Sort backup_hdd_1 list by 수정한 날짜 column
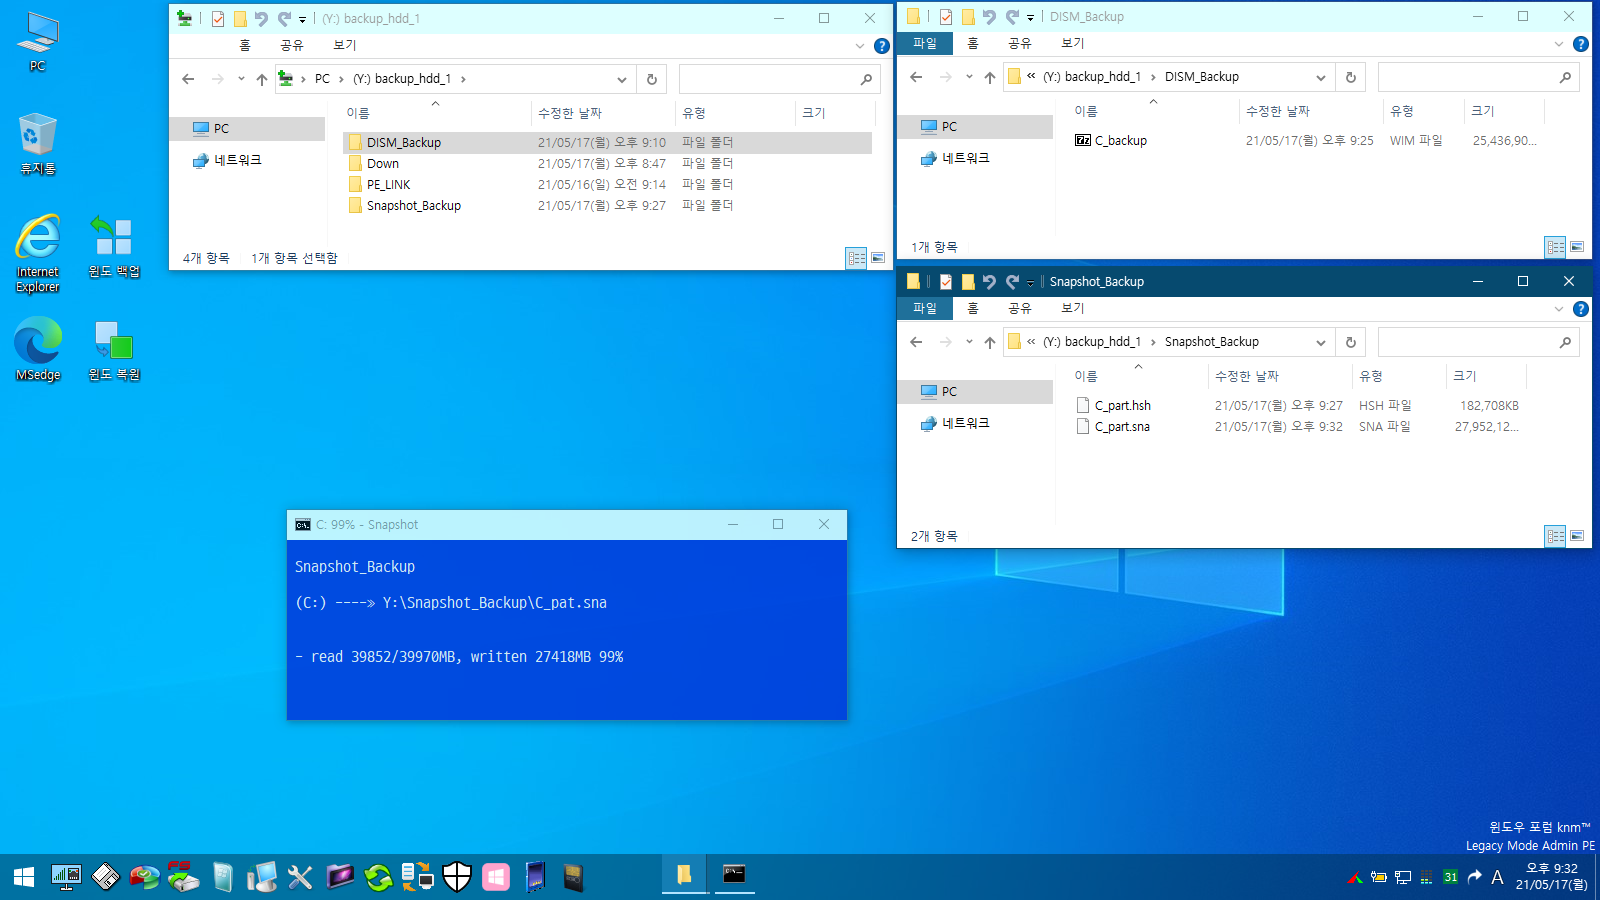 (x=603, y=113)
